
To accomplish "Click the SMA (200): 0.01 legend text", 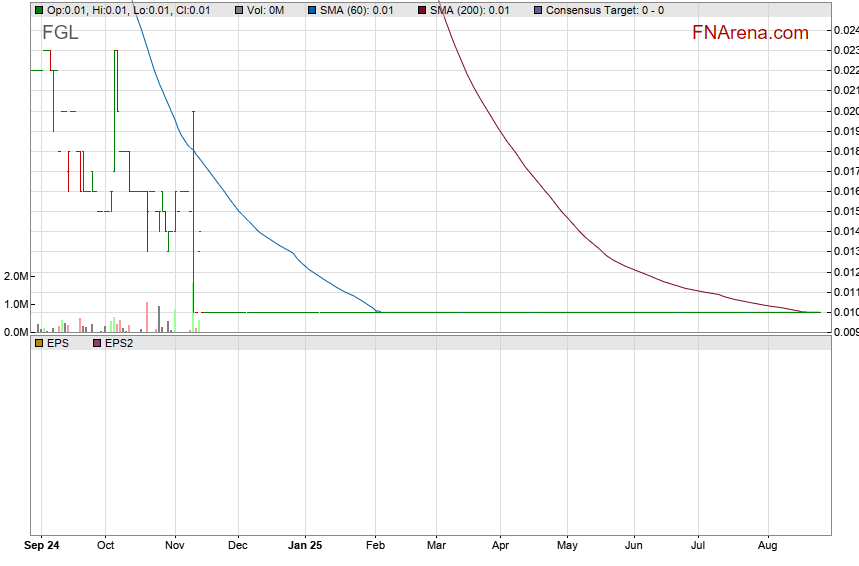I will point(470,10).
